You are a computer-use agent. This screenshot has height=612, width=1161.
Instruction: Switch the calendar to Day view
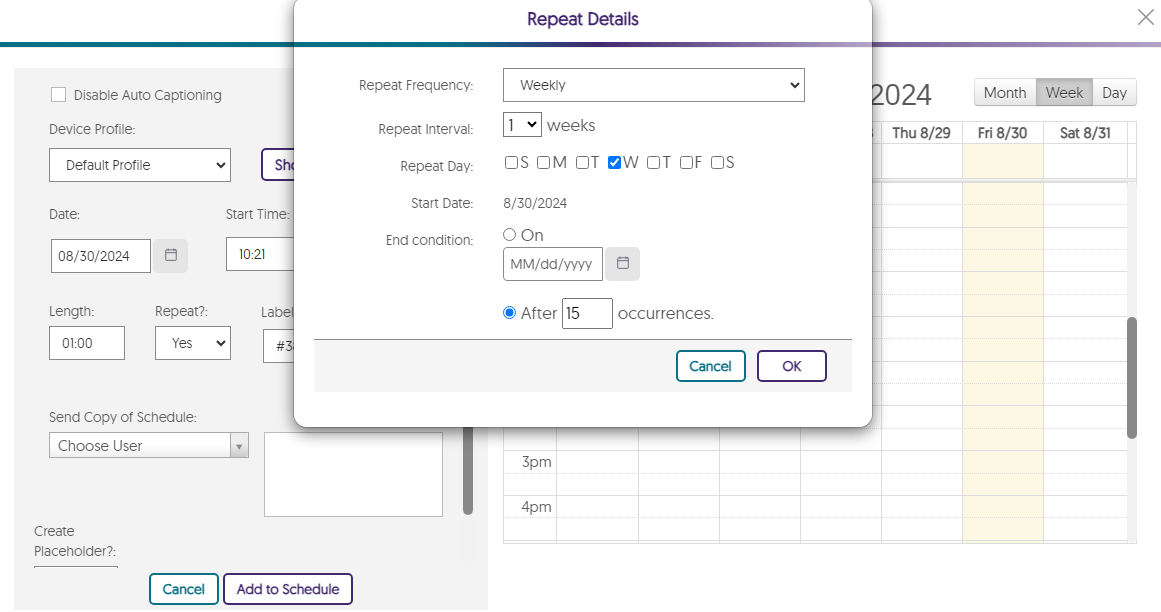pyautogui.click(x=1114, y=93)
